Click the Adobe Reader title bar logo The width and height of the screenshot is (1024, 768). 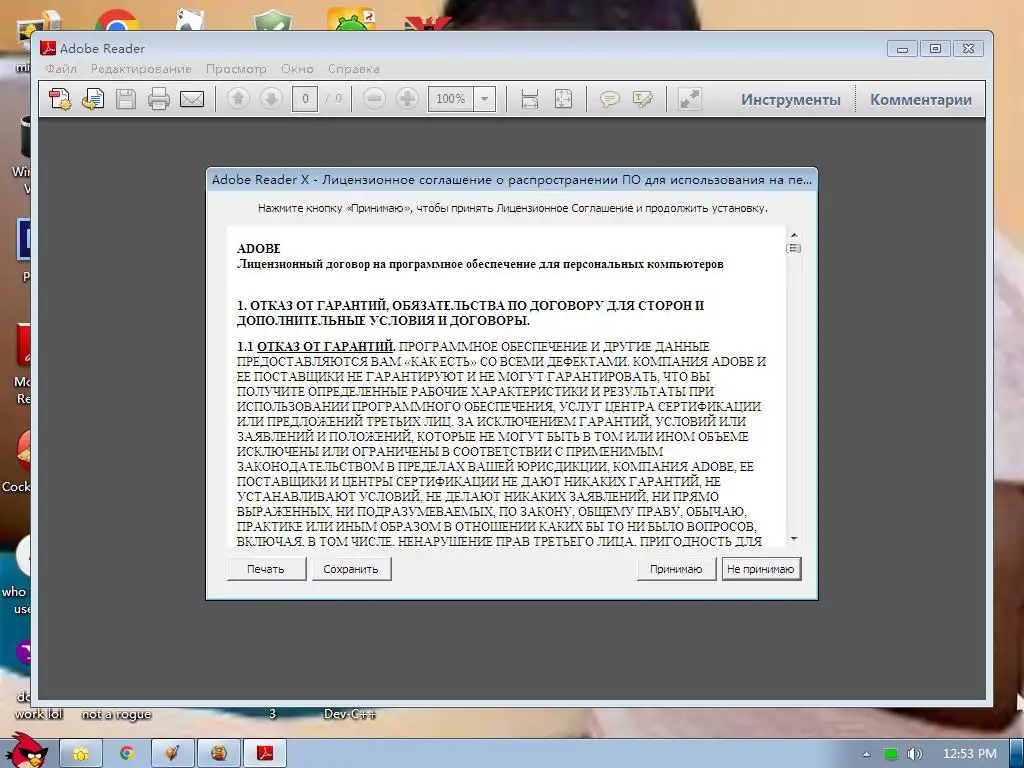click(x=48, y=48)
